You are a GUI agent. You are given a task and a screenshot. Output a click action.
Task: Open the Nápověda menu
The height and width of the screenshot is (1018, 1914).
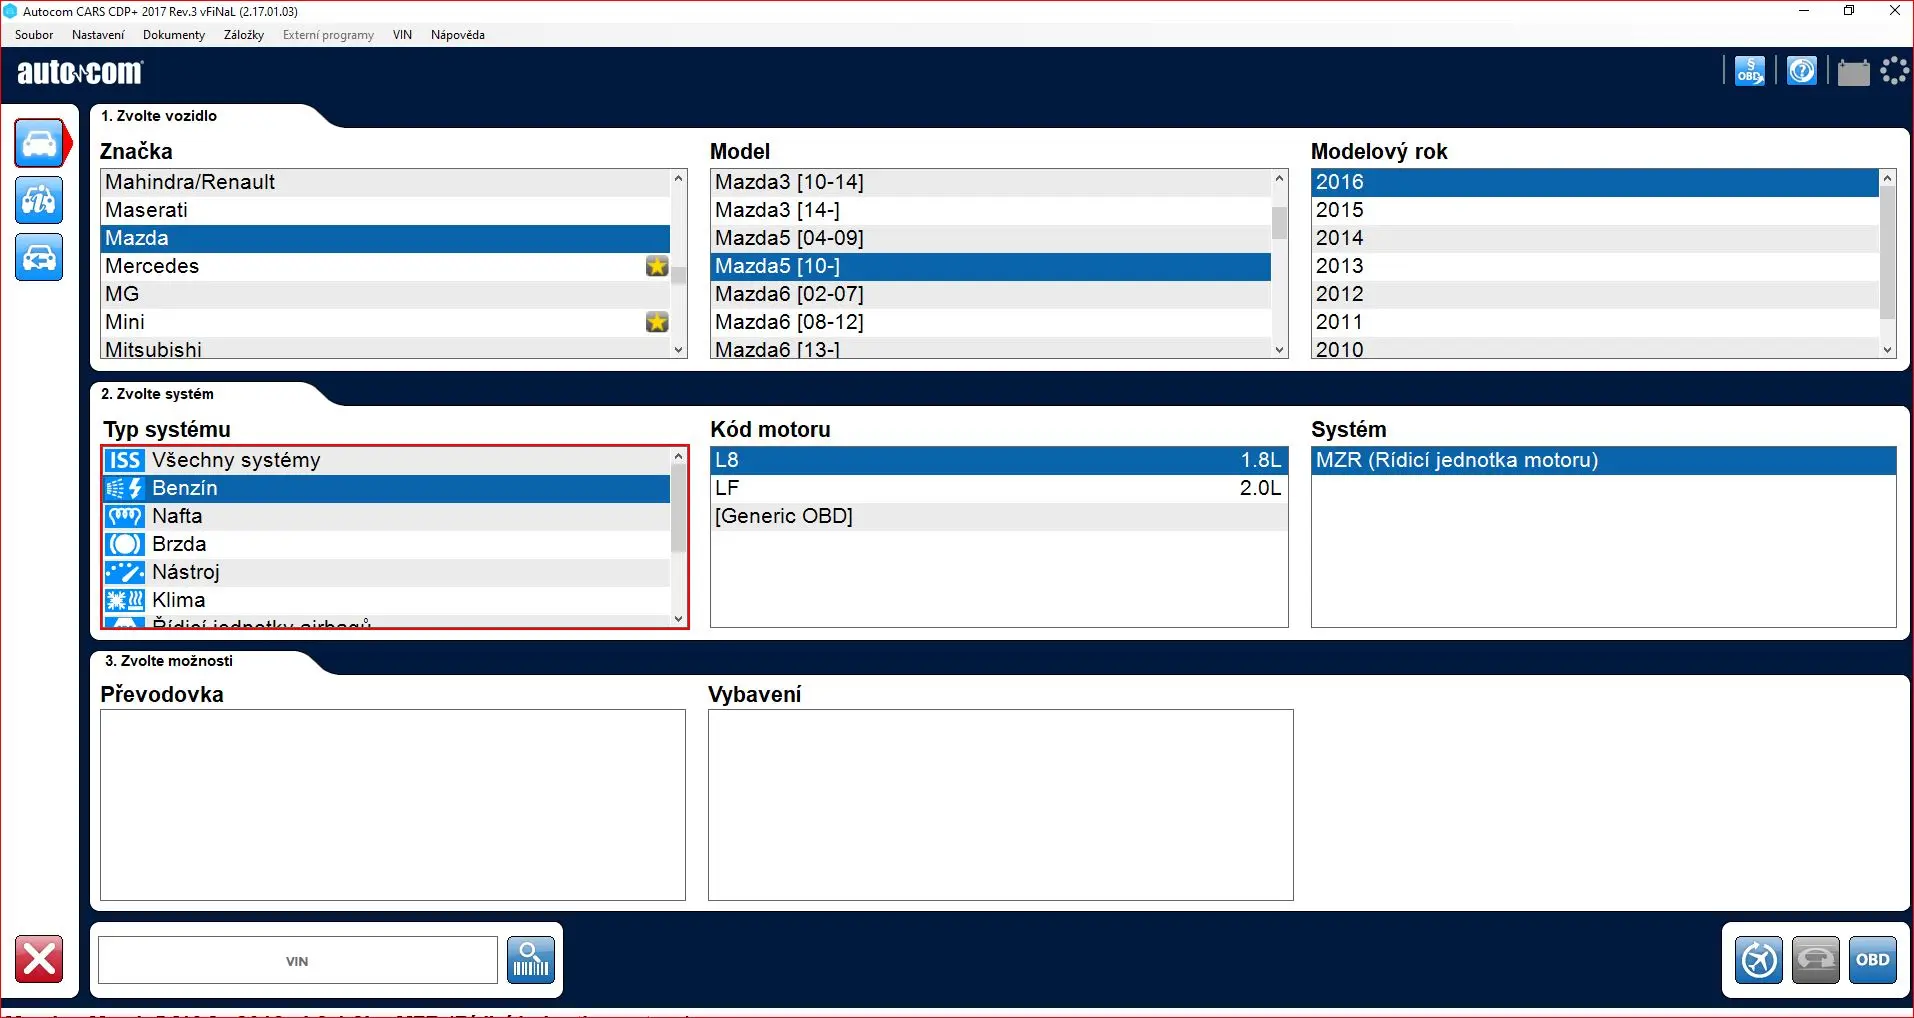click(458, 35)
